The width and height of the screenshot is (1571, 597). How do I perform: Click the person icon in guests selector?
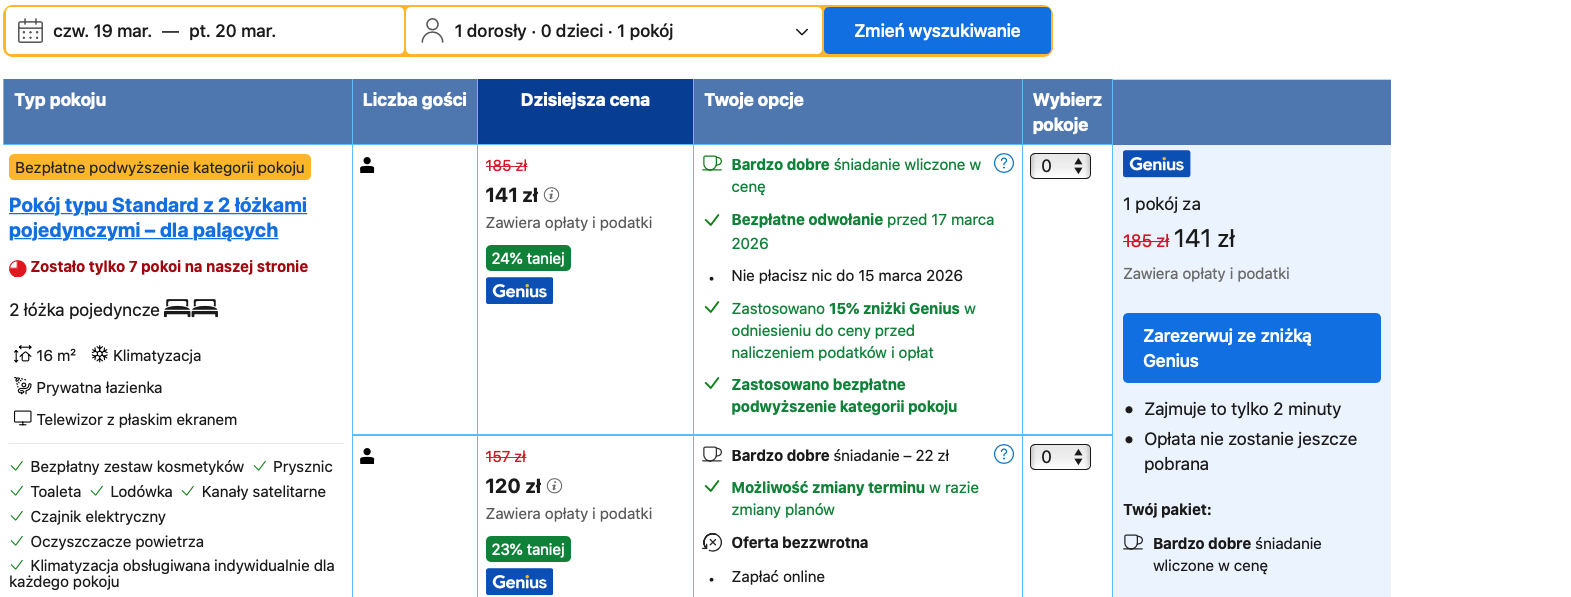(432, 31)
